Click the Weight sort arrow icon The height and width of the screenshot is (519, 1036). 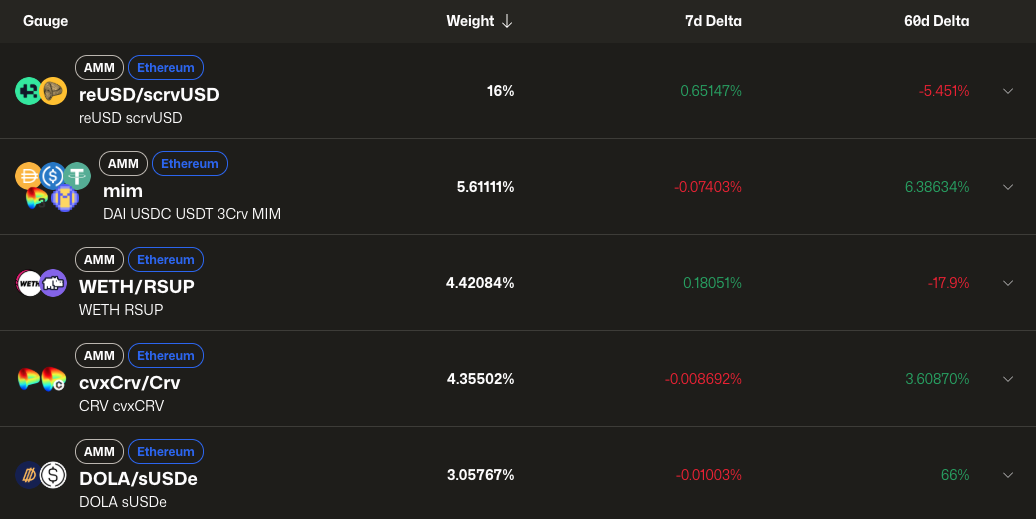pos(507,21)
